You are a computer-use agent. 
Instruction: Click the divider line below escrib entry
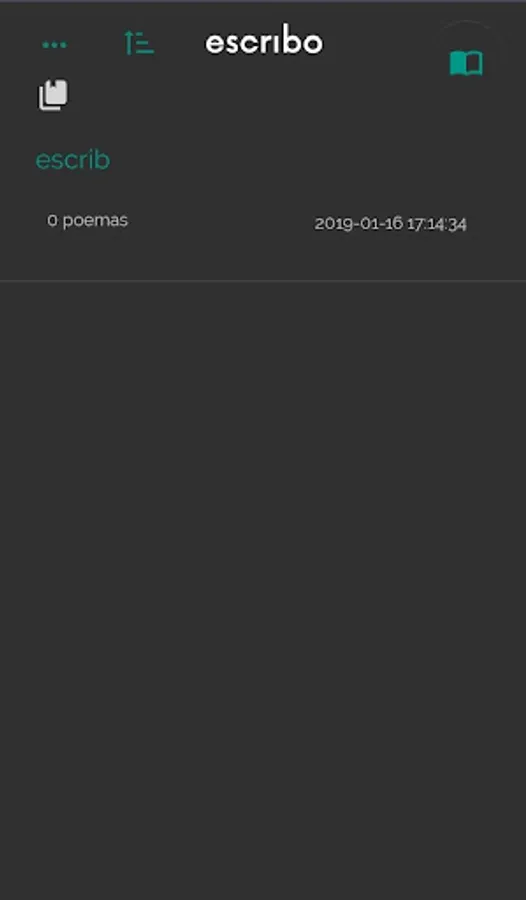(263, 281)
